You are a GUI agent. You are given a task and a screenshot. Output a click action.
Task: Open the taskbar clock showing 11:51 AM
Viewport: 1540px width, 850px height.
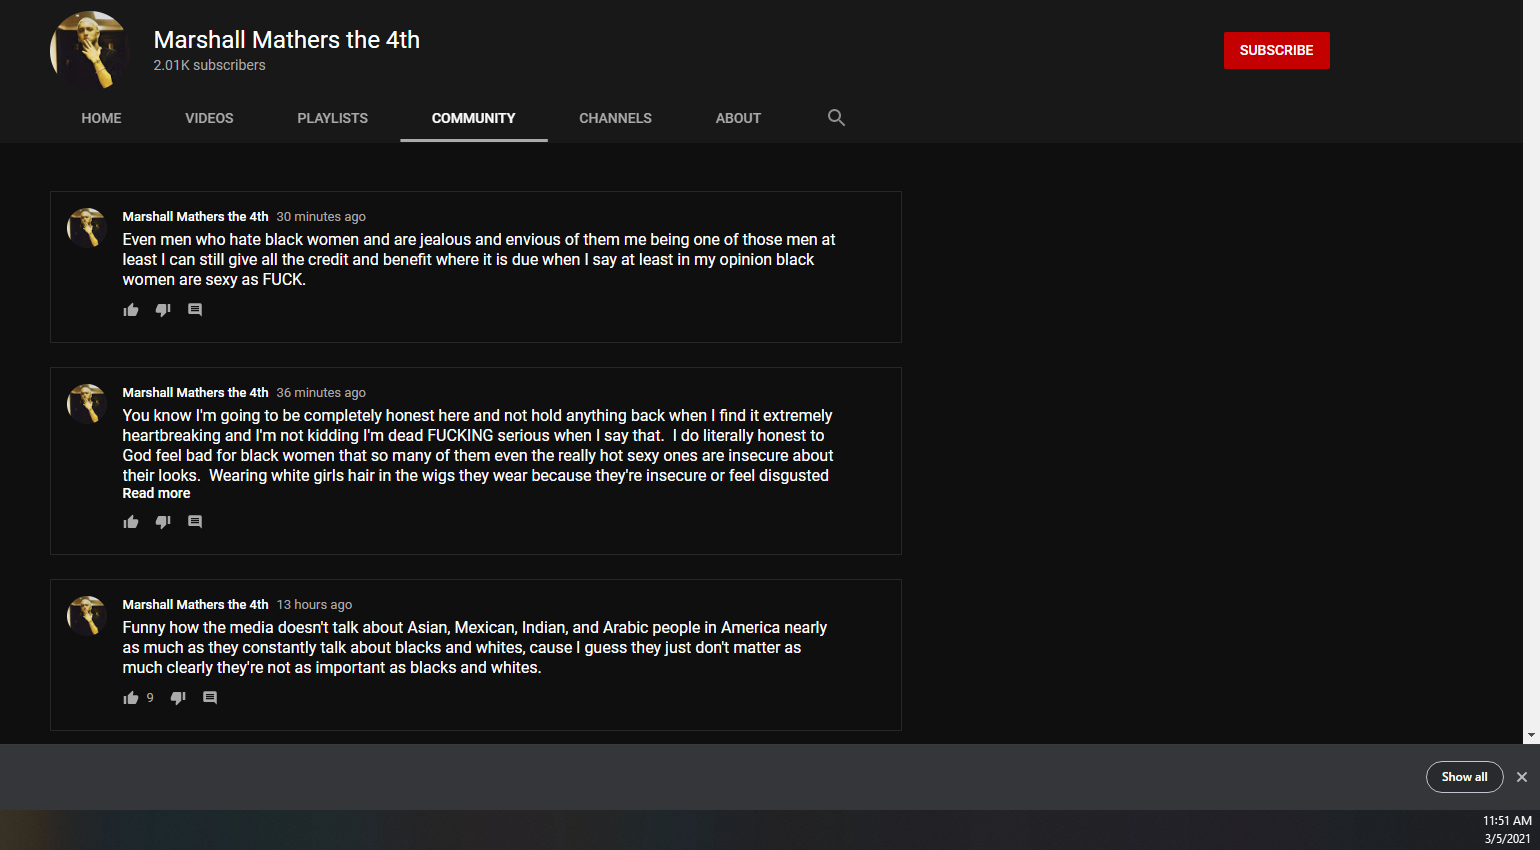(x=1507, y=821)
